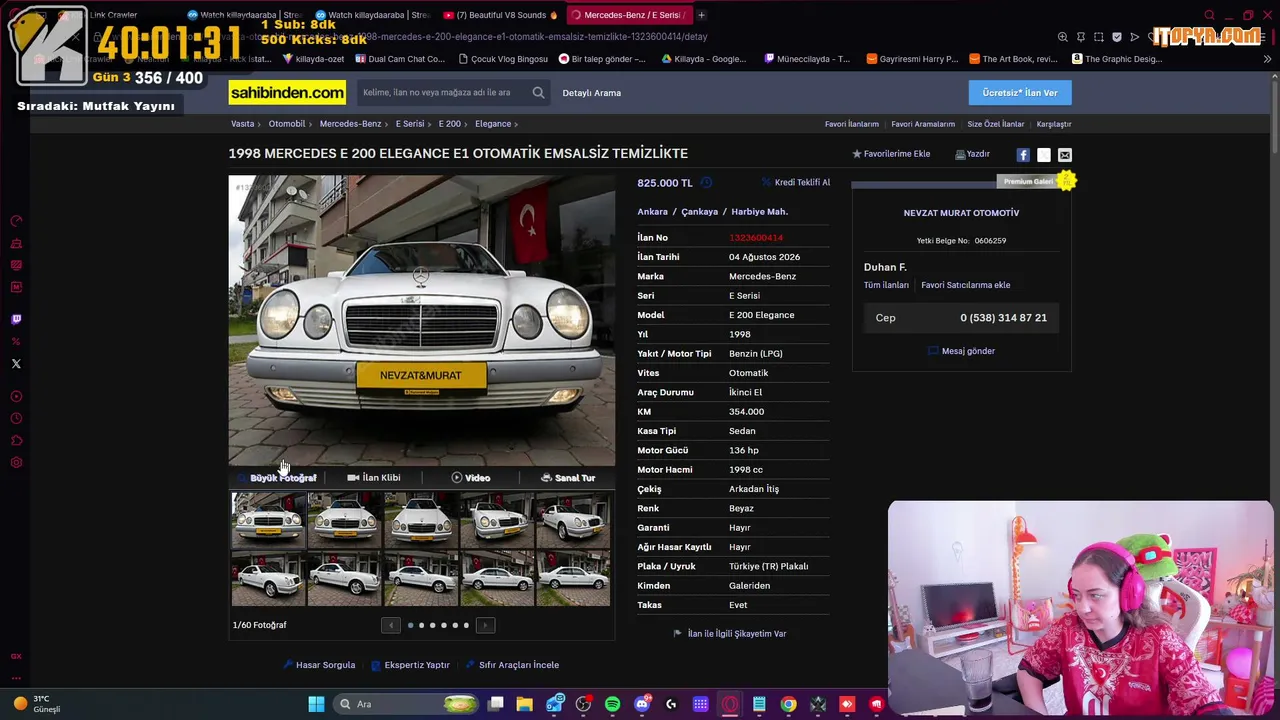Click the red listing number 1323600414
This screenshot has width=1280, height=720.
[x=756, y=238]
